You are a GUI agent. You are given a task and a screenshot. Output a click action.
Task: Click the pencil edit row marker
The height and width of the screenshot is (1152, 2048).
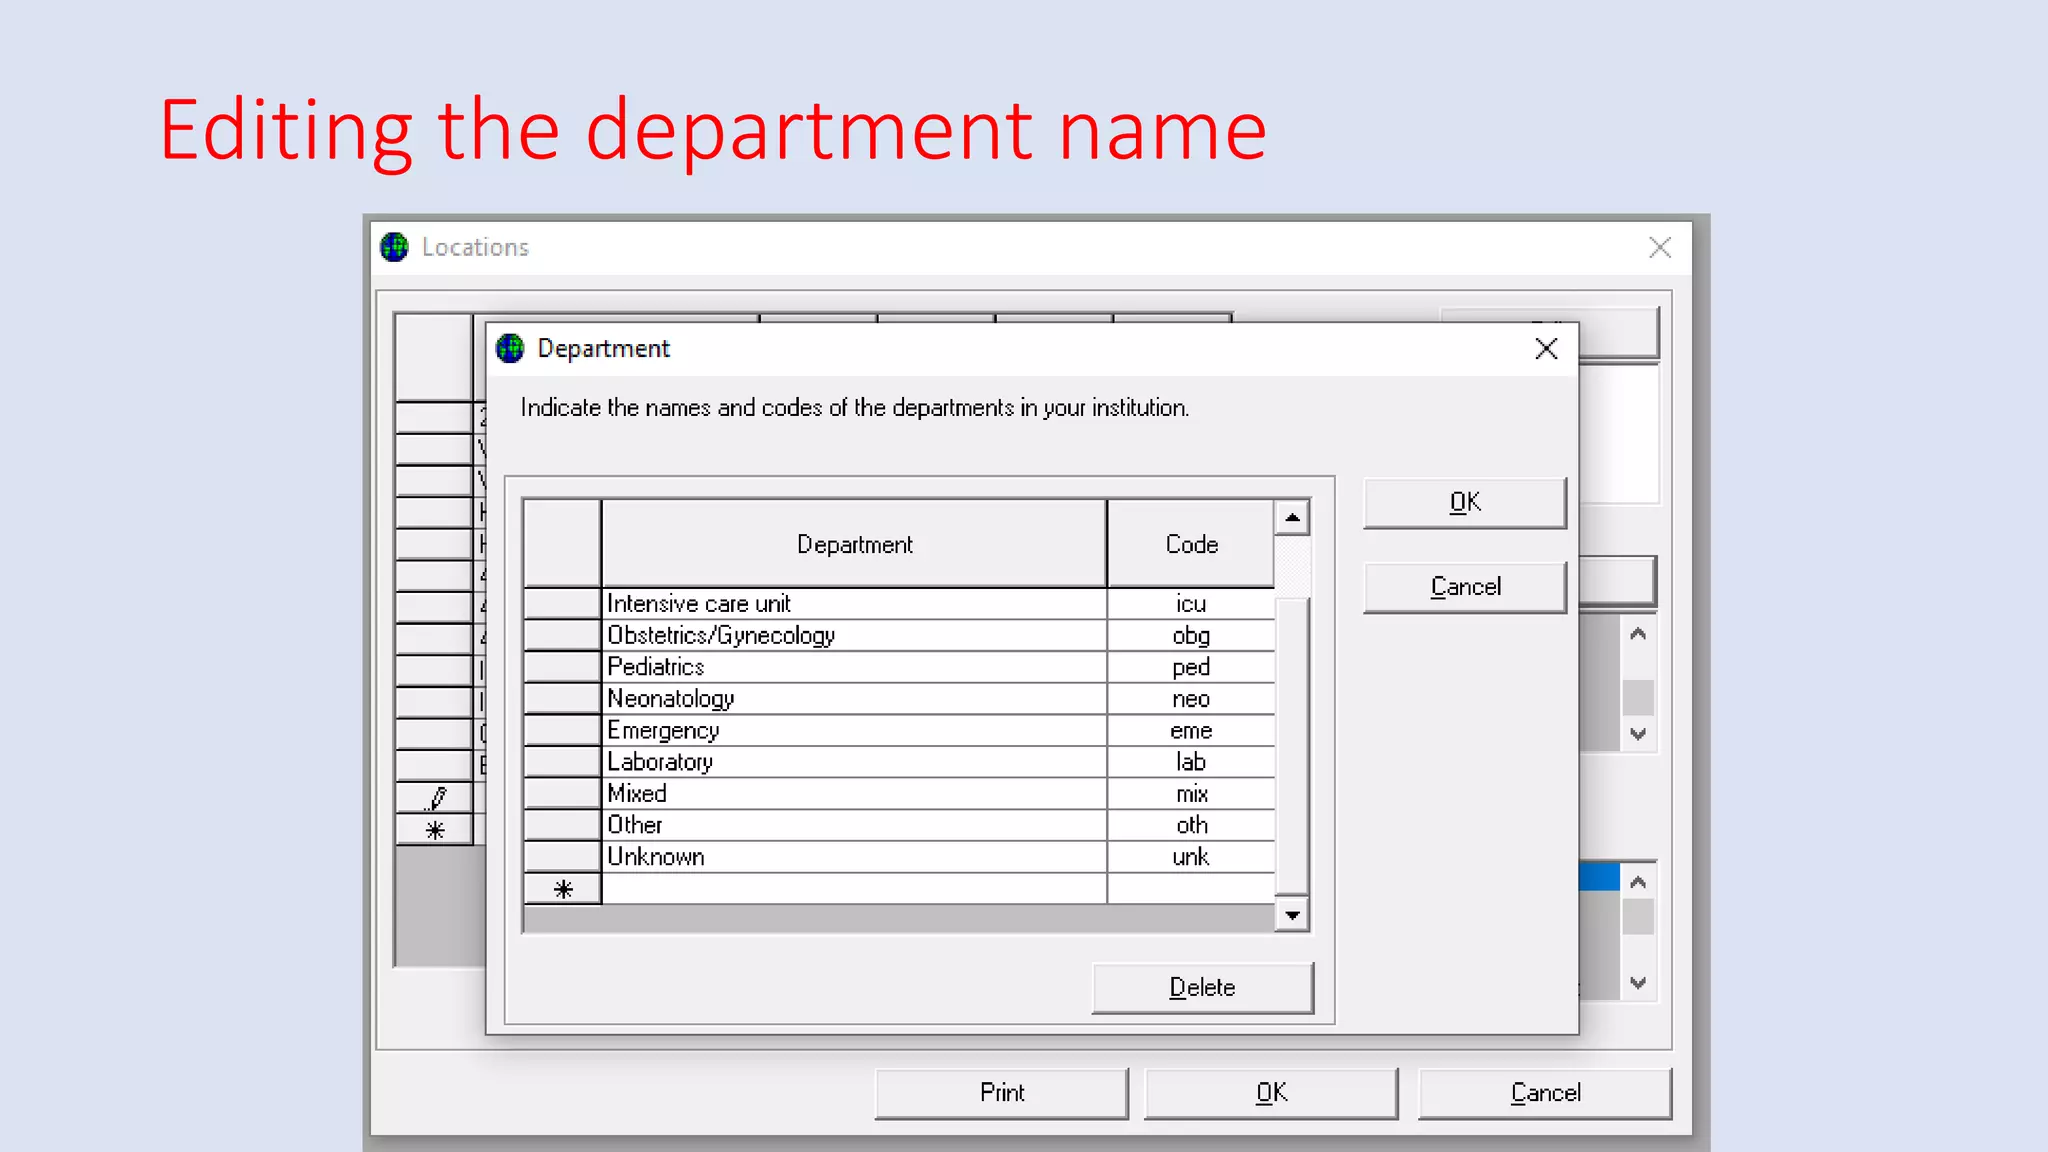435,798
